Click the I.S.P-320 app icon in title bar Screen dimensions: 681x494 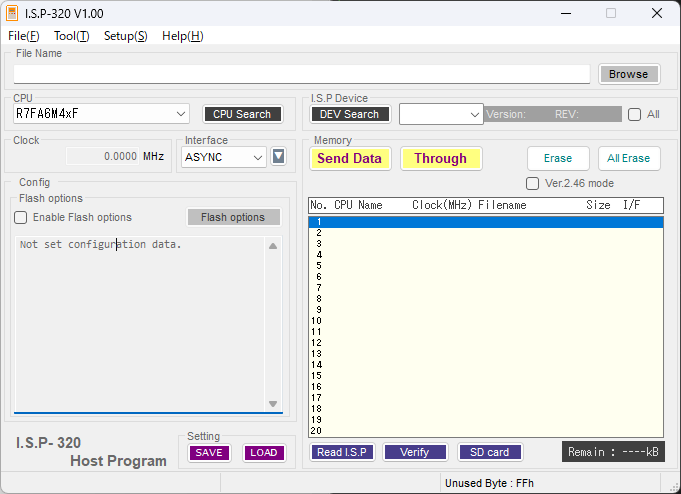coord(13,14)
